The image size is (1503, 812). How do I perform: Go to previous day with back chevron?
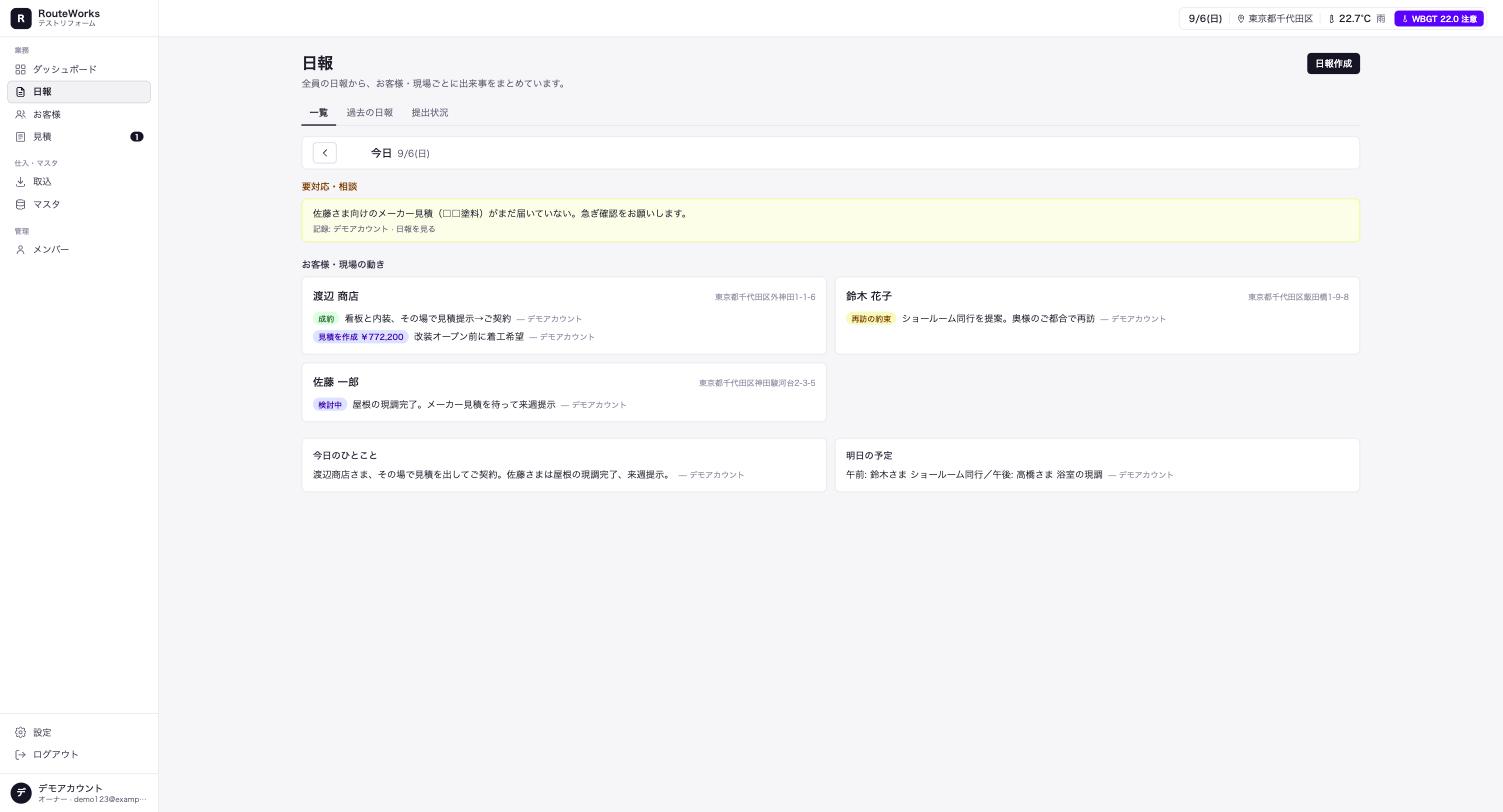[x=325, y=153]
